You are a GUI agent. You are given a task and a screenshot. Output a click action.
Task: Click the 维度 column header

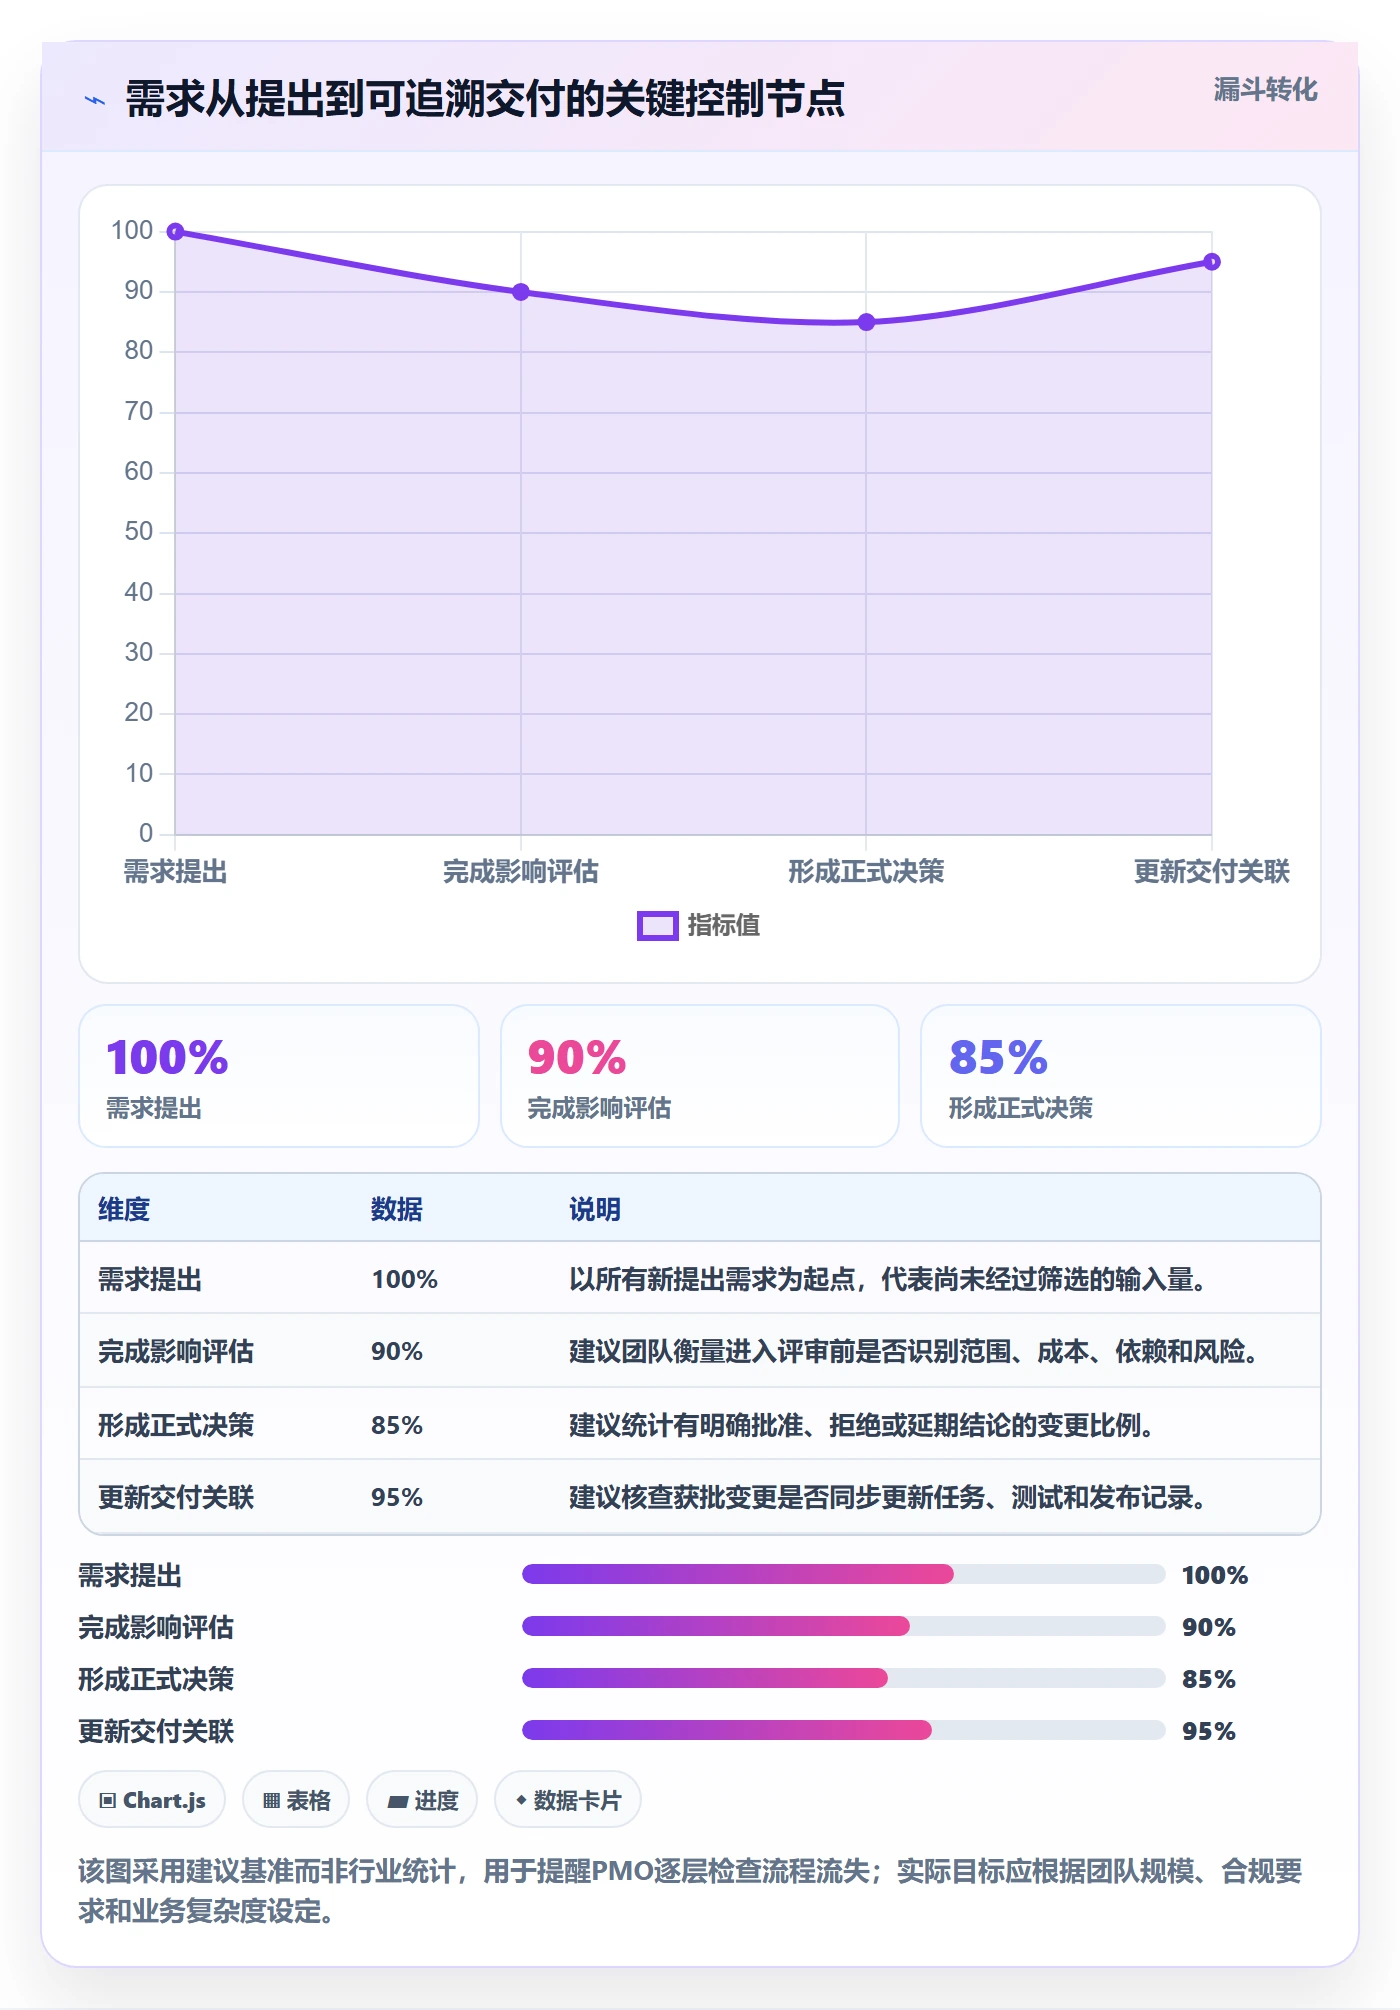click(124, 1209)
